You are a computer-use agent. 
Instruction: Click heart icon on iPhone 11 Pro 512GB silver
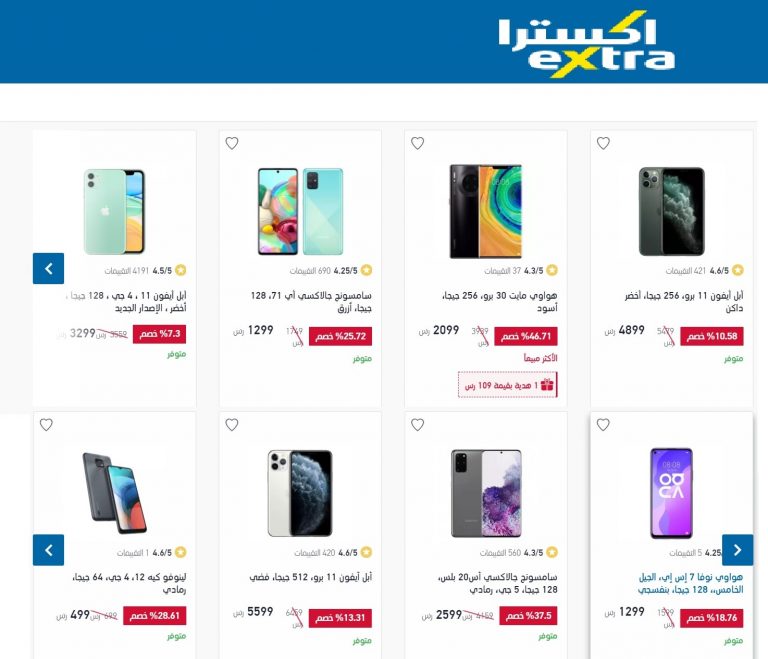click(x=232, y=425)
